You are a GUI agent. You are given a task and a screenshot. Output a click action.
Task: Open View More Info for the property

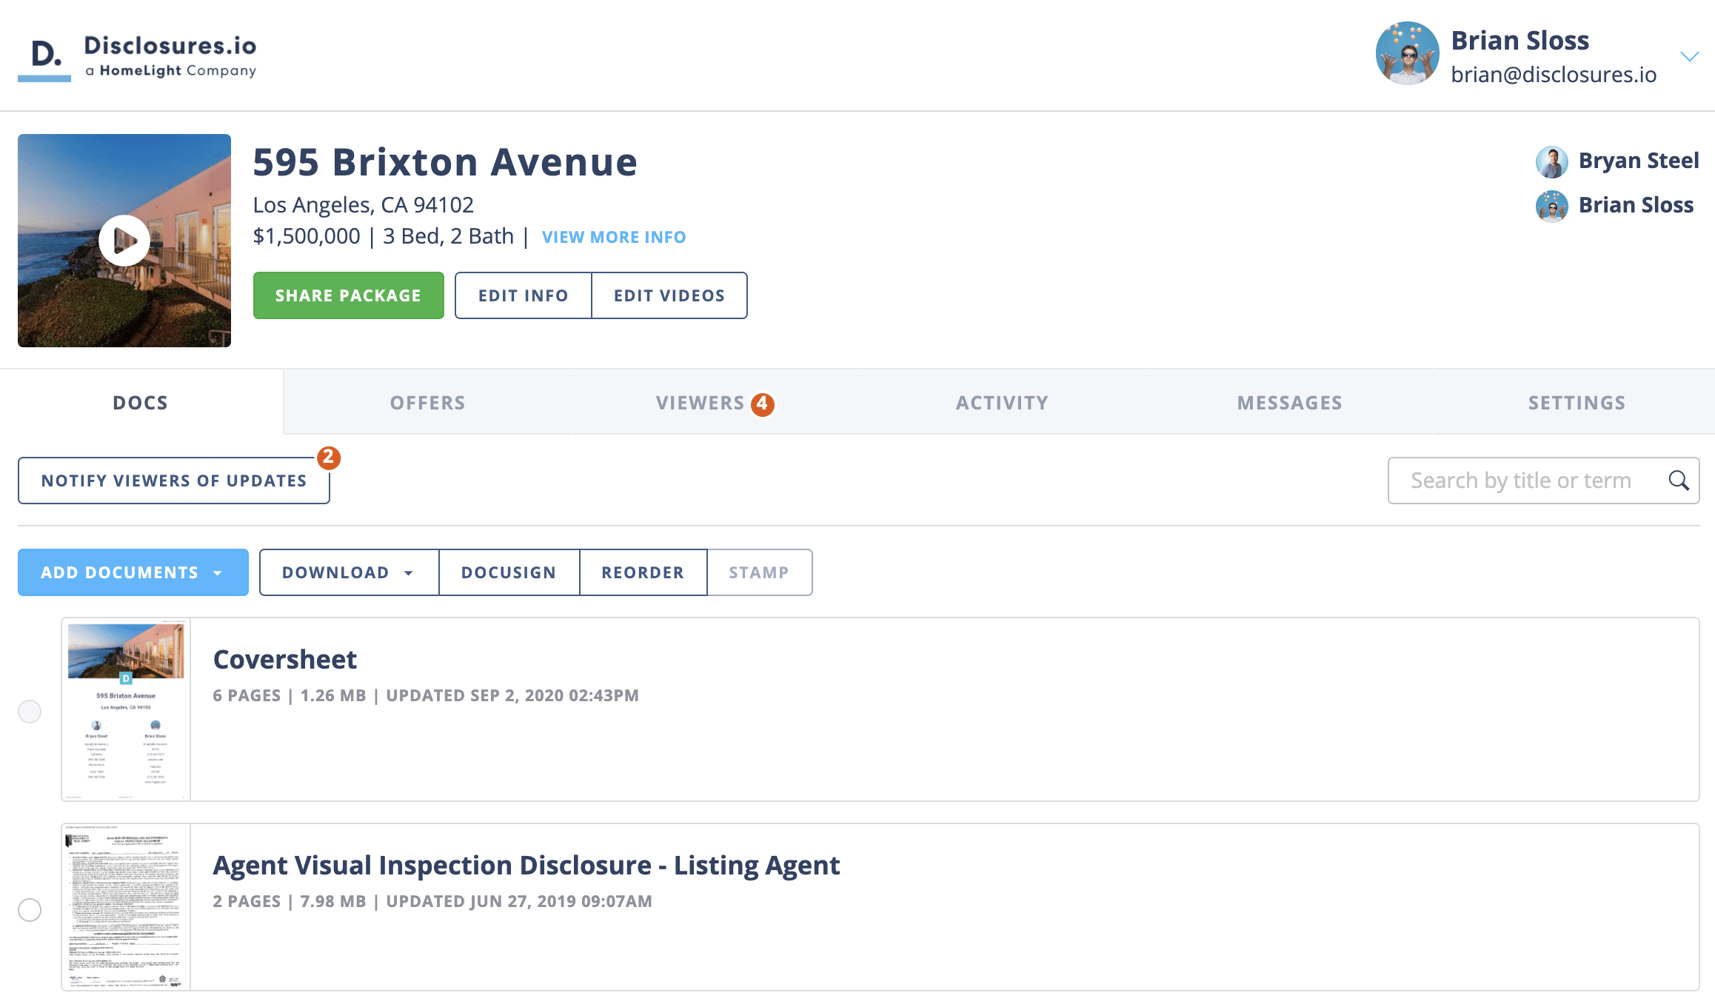pyautogui.click(x=613, y=236)
